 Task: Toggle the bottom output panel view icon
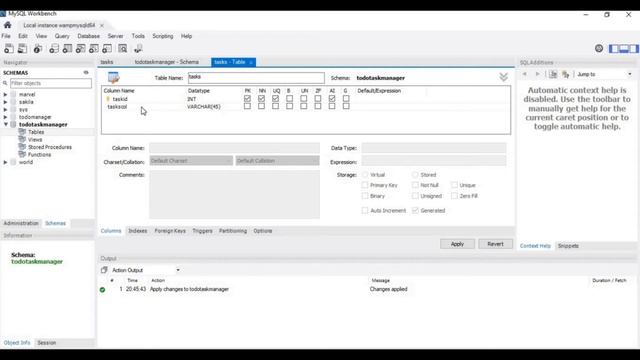[624, 49]
